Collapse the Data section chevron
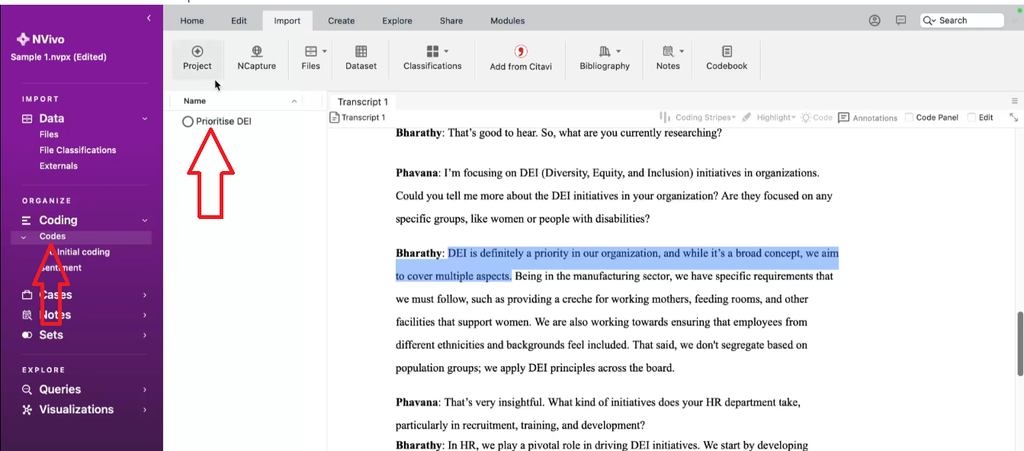1024x451 pixels. coord(145,119)
